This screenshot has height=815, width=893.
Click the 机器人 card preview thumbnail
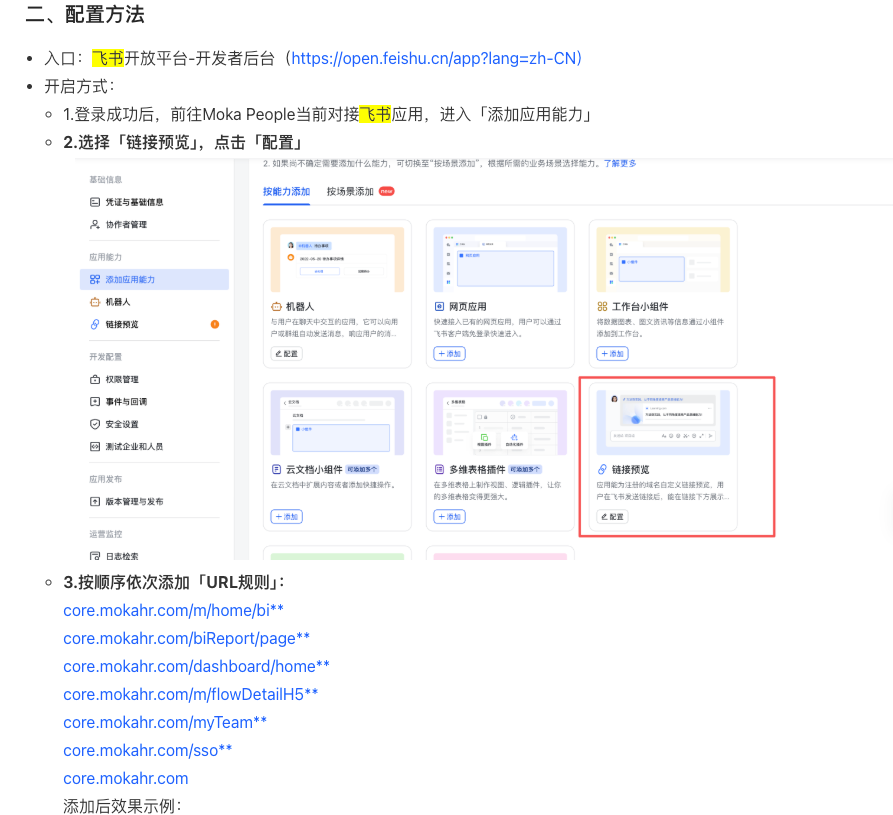[x=337, y=259]
